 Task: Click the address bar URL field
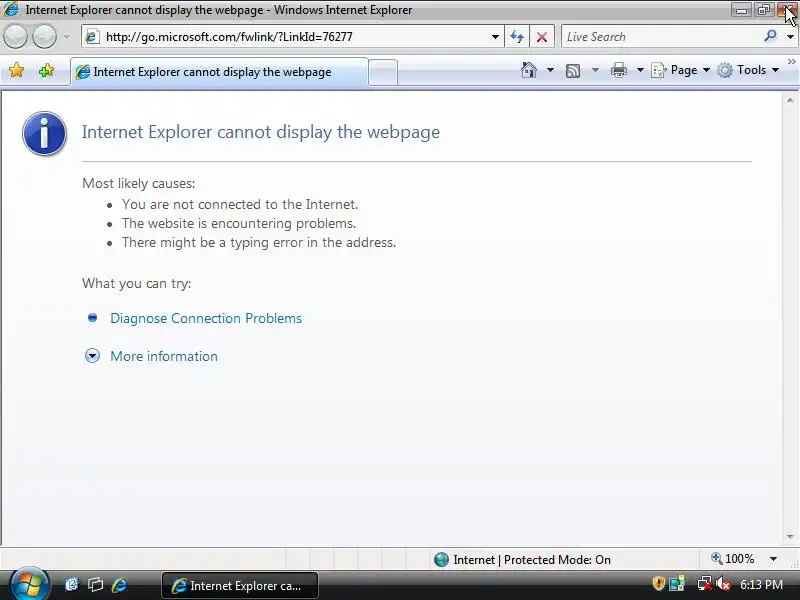[x=293, y=37]
